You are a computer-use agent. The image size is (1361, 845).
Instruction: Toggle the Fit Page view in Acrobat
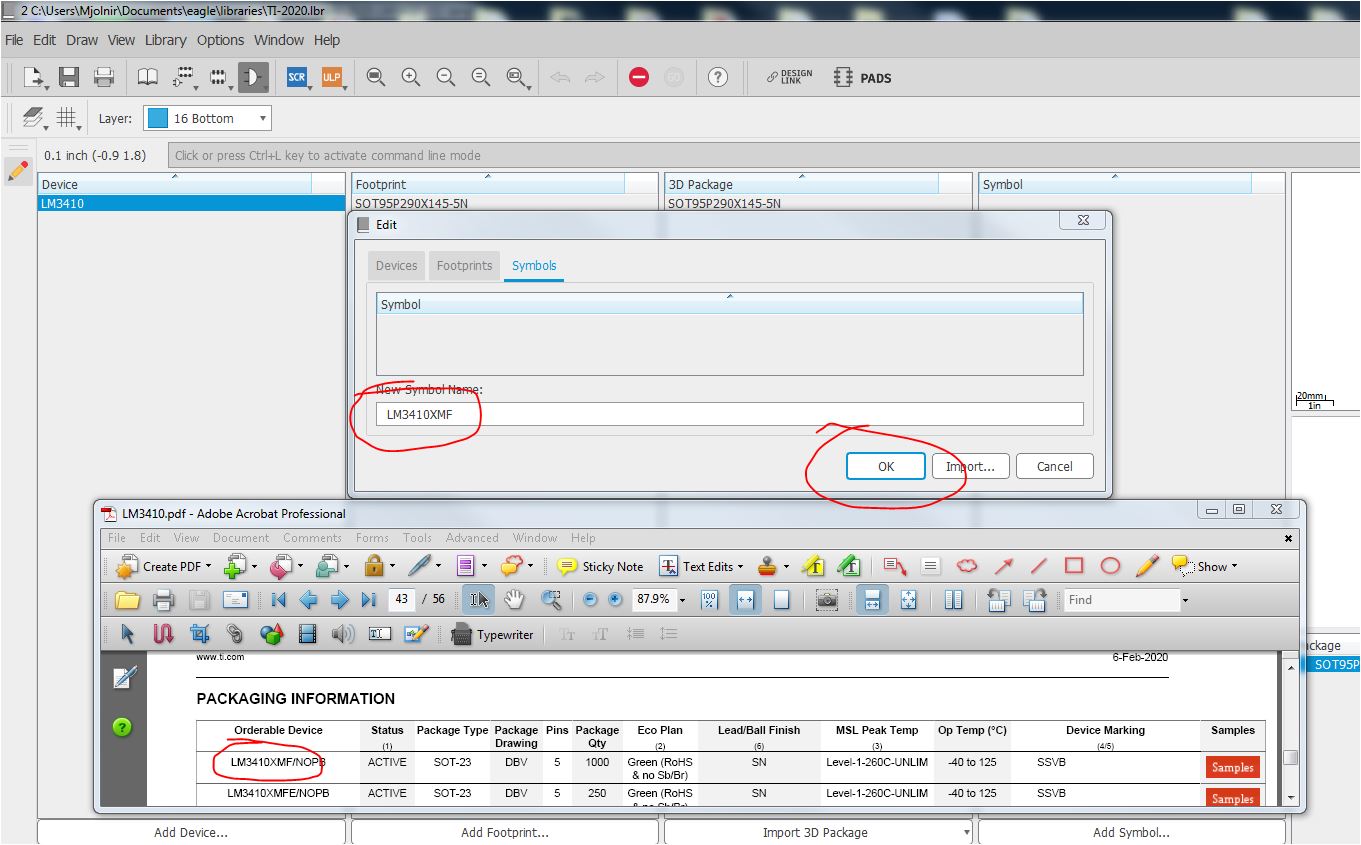click(781, 600)
